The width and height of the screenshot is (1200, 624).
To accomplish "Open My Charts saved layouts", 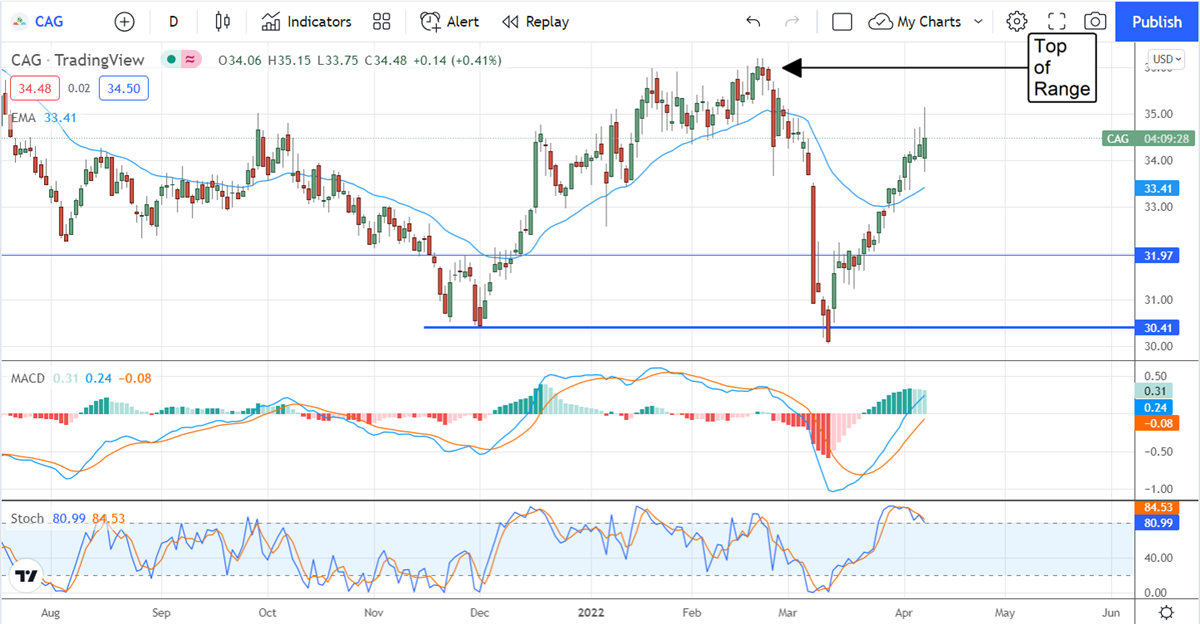I will (x=916, y=21).
